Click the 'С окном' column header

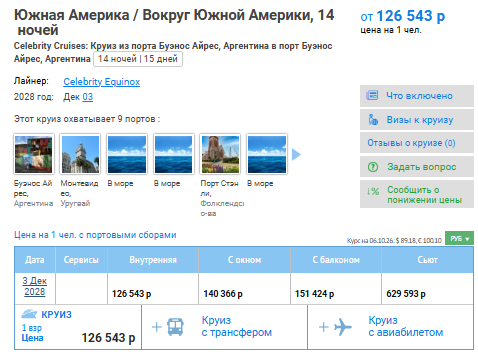(x=244, y=260)
